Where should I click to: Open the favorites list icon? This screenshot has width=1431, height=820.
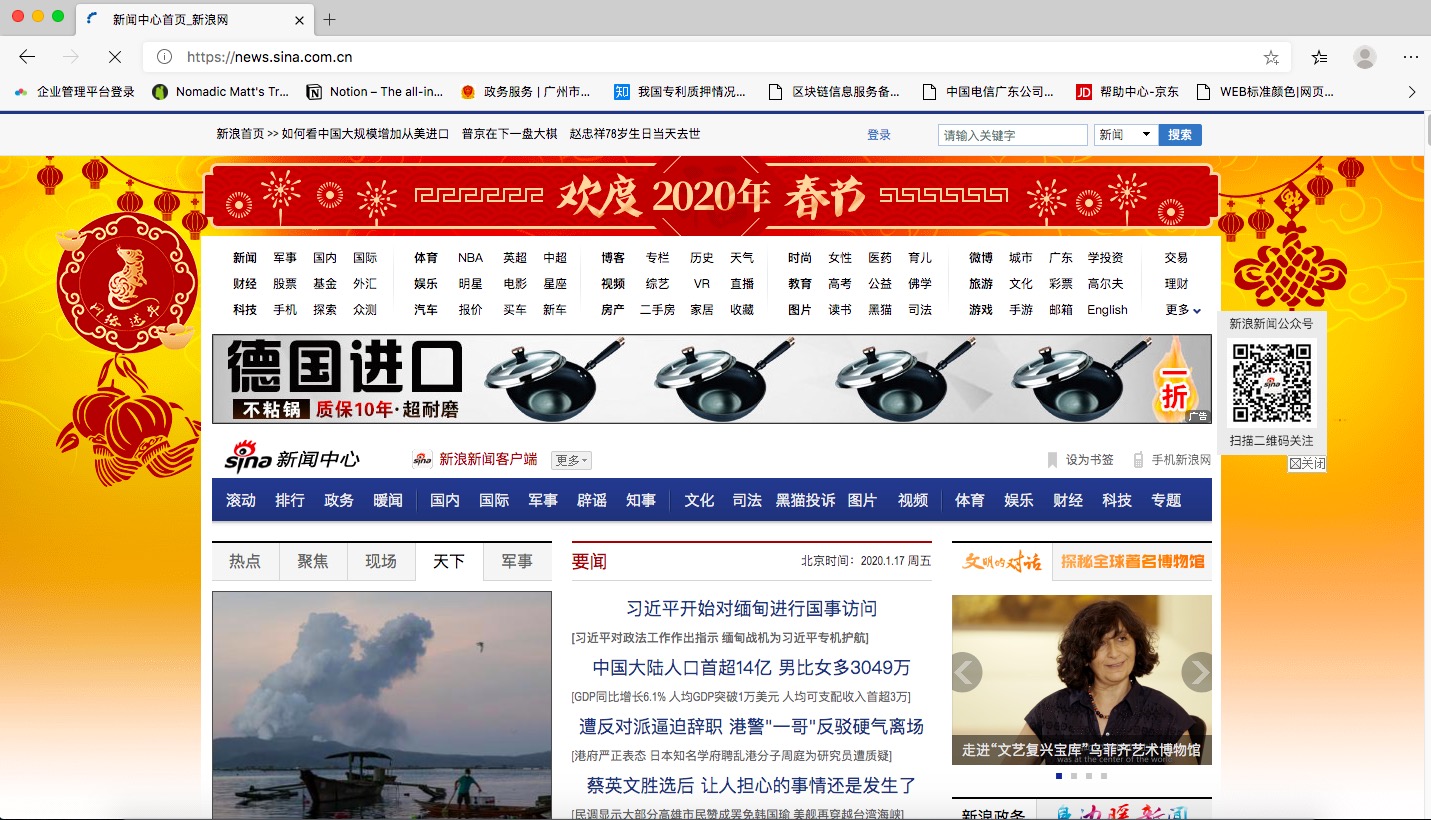[x=1320, y=57]
